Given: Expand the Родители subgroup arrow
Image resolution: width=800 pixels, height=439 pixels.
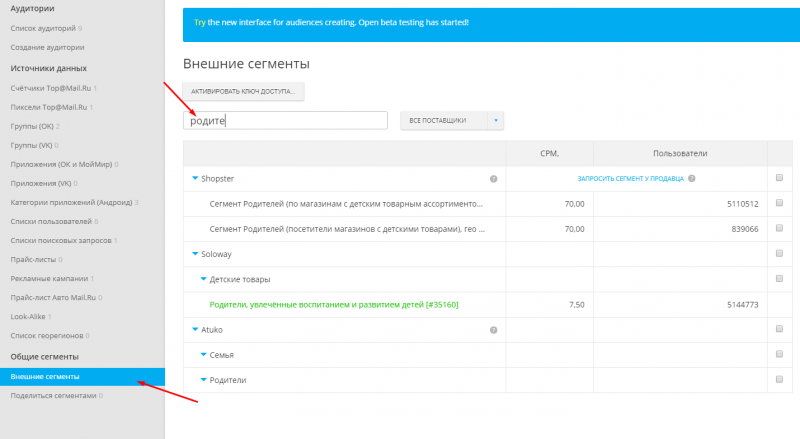Looking at the screenshot, I should pos(204,379).
